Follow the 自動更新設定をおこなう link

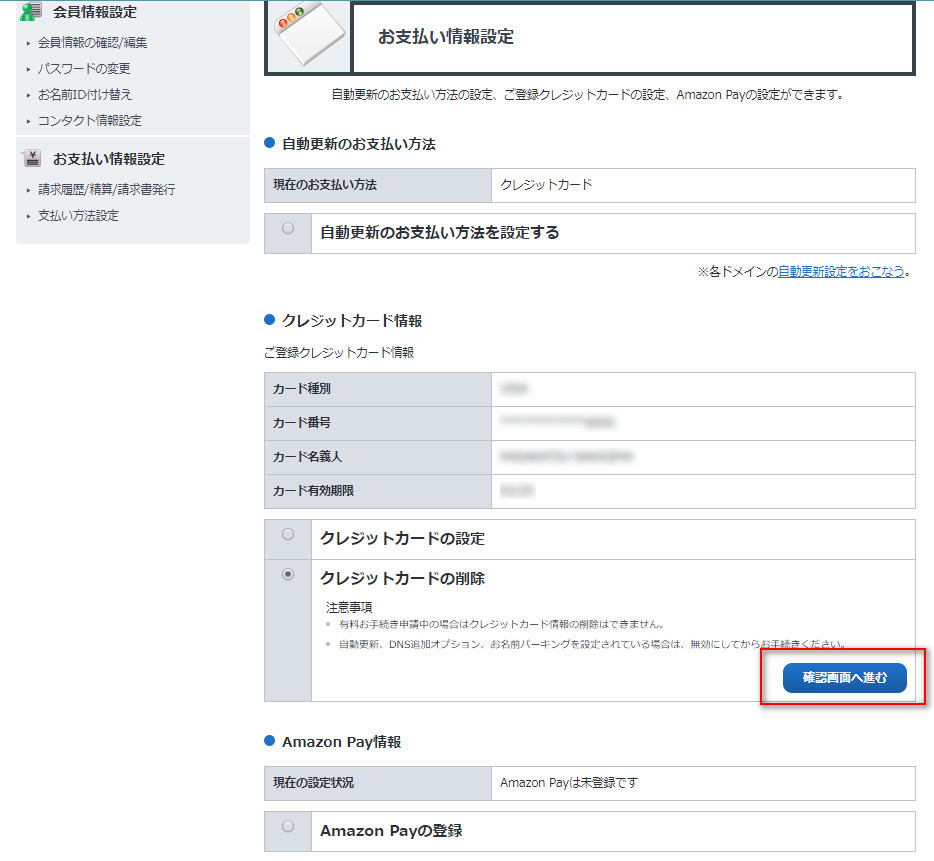[841, 271]
